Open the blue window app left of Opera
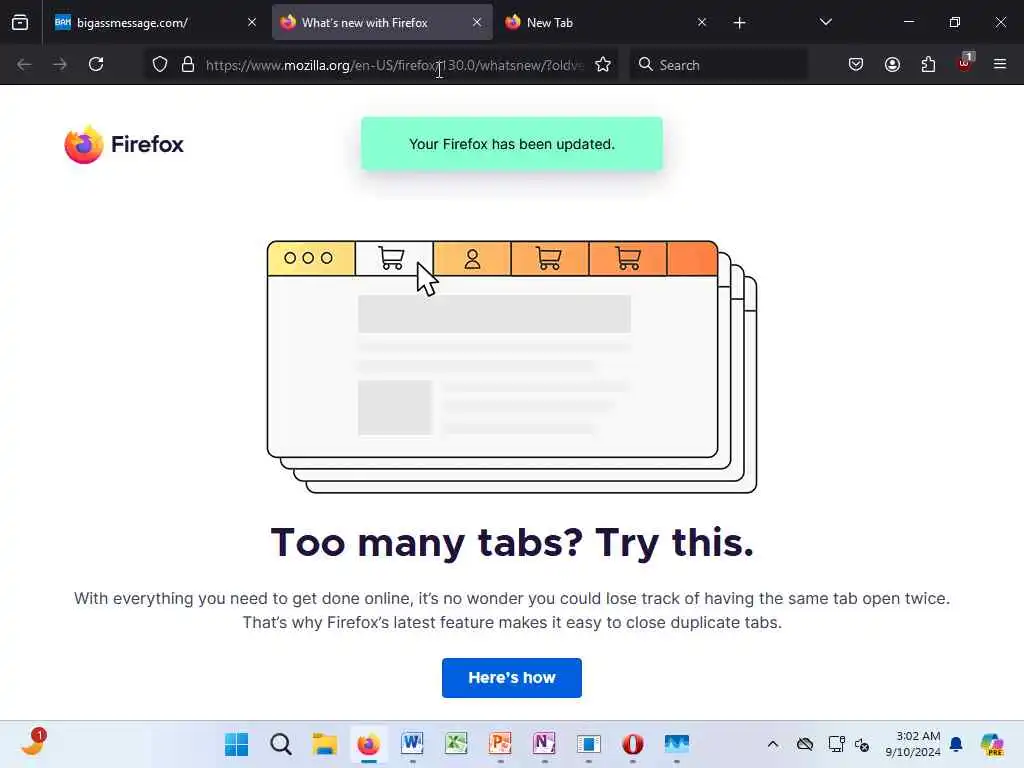The height and width of the screenshot is (768, 1024). coord(588,744)
